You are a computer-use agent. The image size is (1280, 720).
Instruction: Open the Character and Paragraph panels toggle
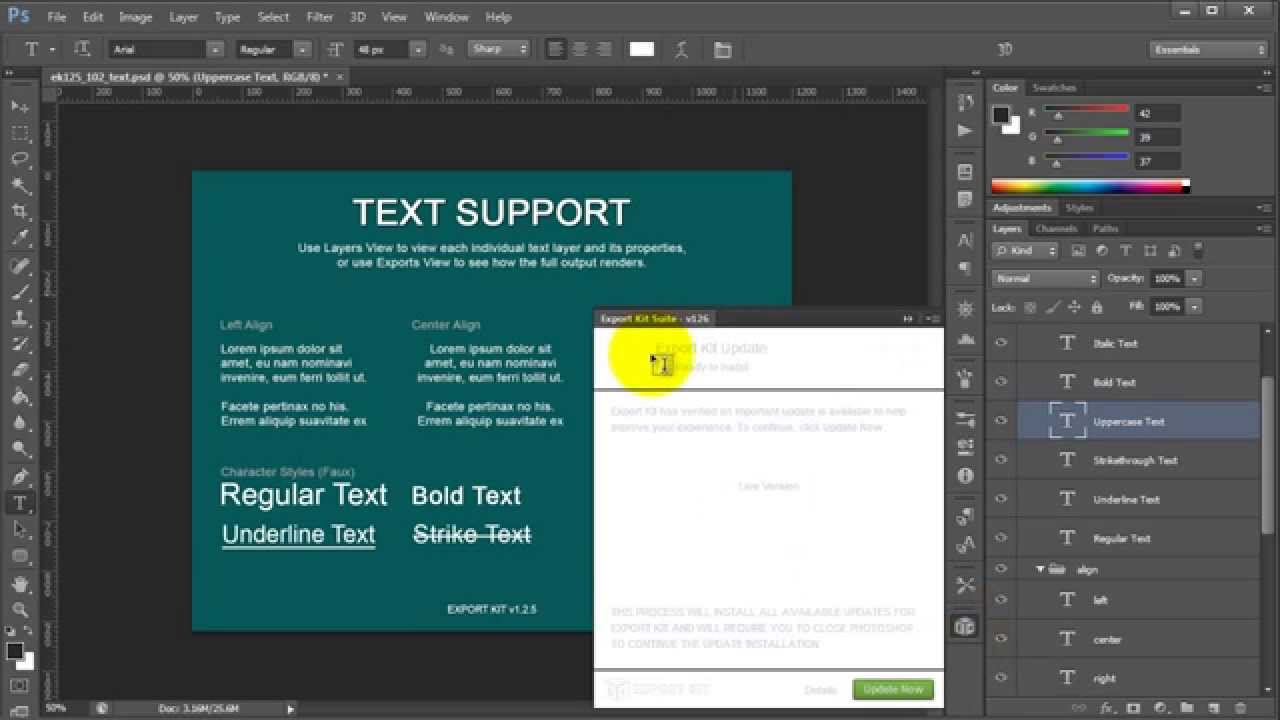click(x=722, y=49)
